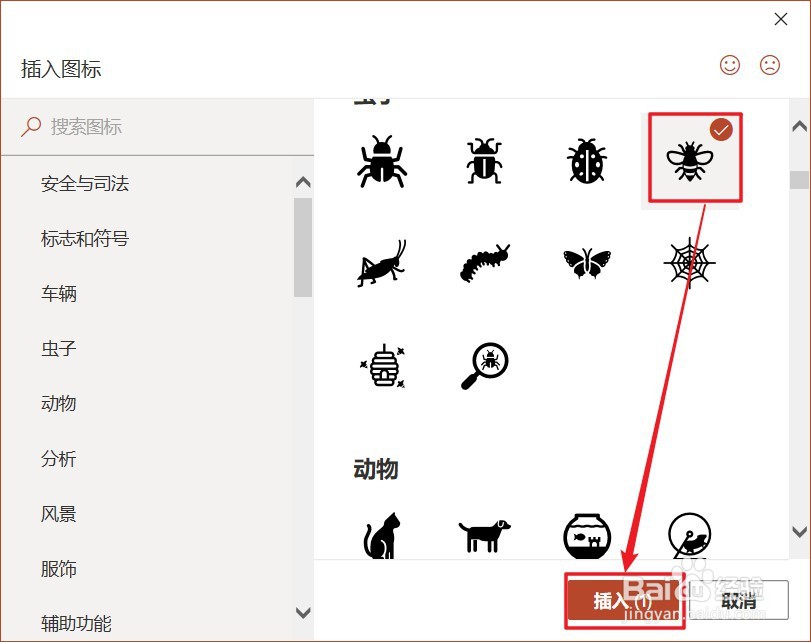Open the 车辆 category

(58, 294)
